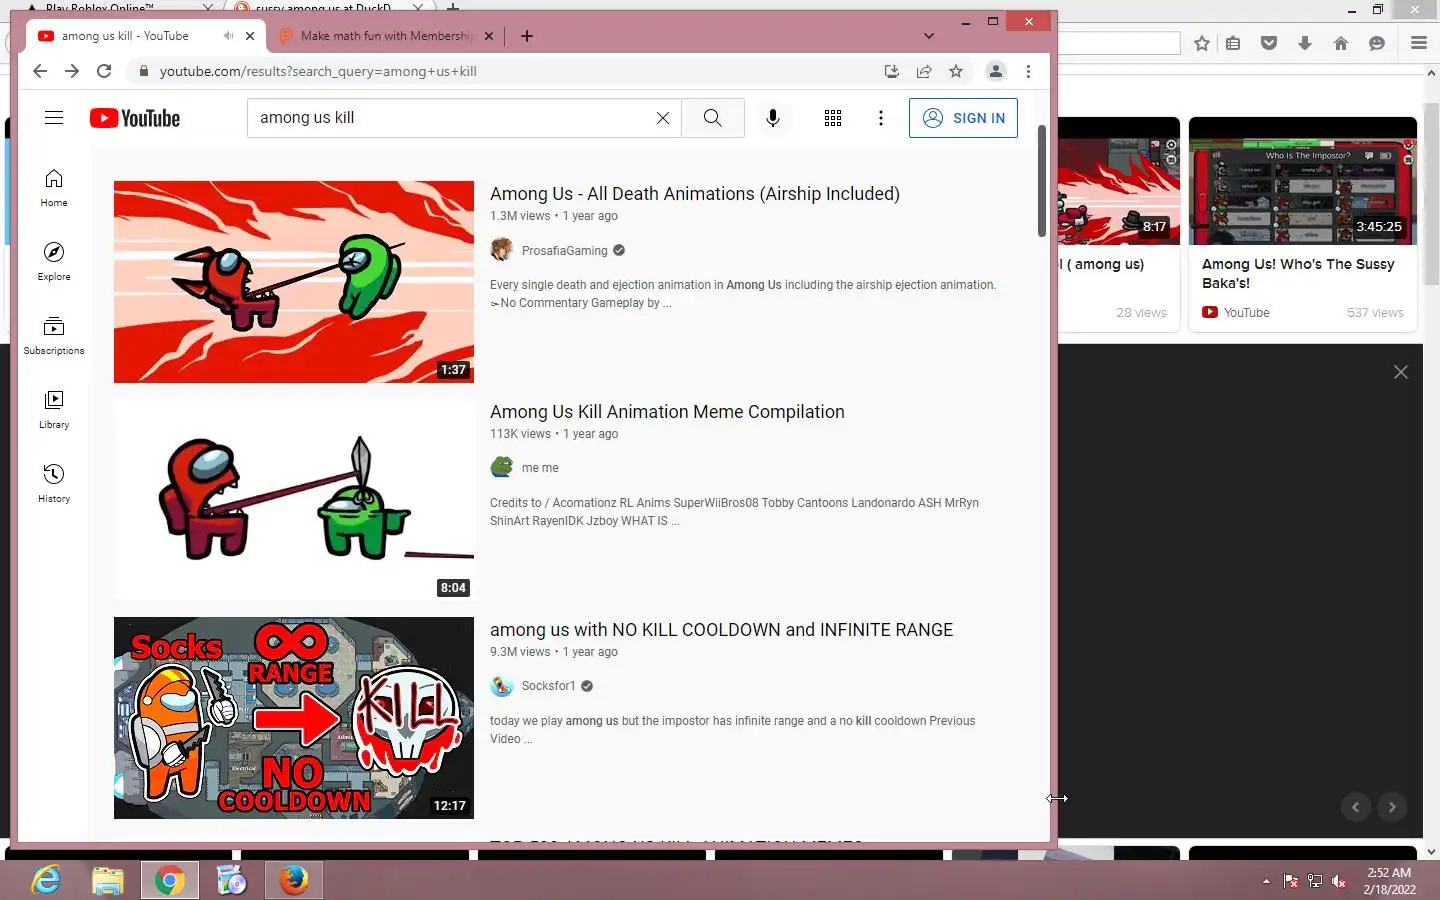
Task: Close the 'among us kill' tab
Action: (250, 36)
